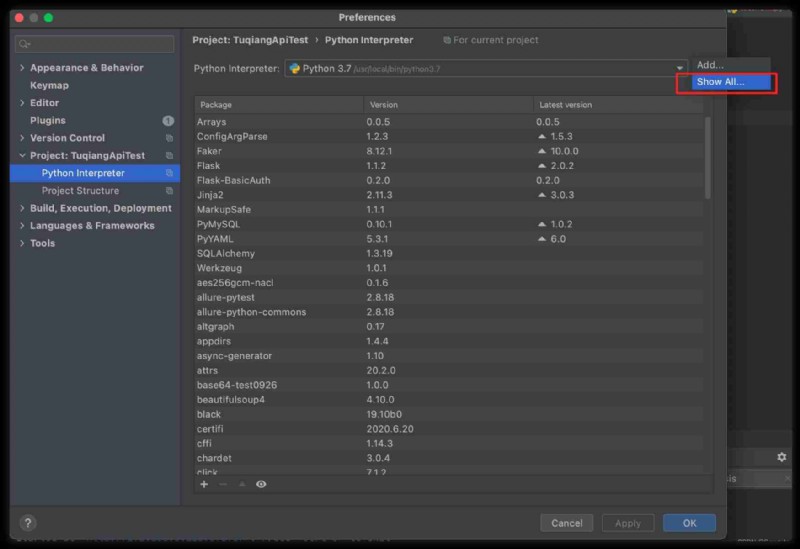Sort by the Latest version column header
800x549 pixels.
point(618,105)
